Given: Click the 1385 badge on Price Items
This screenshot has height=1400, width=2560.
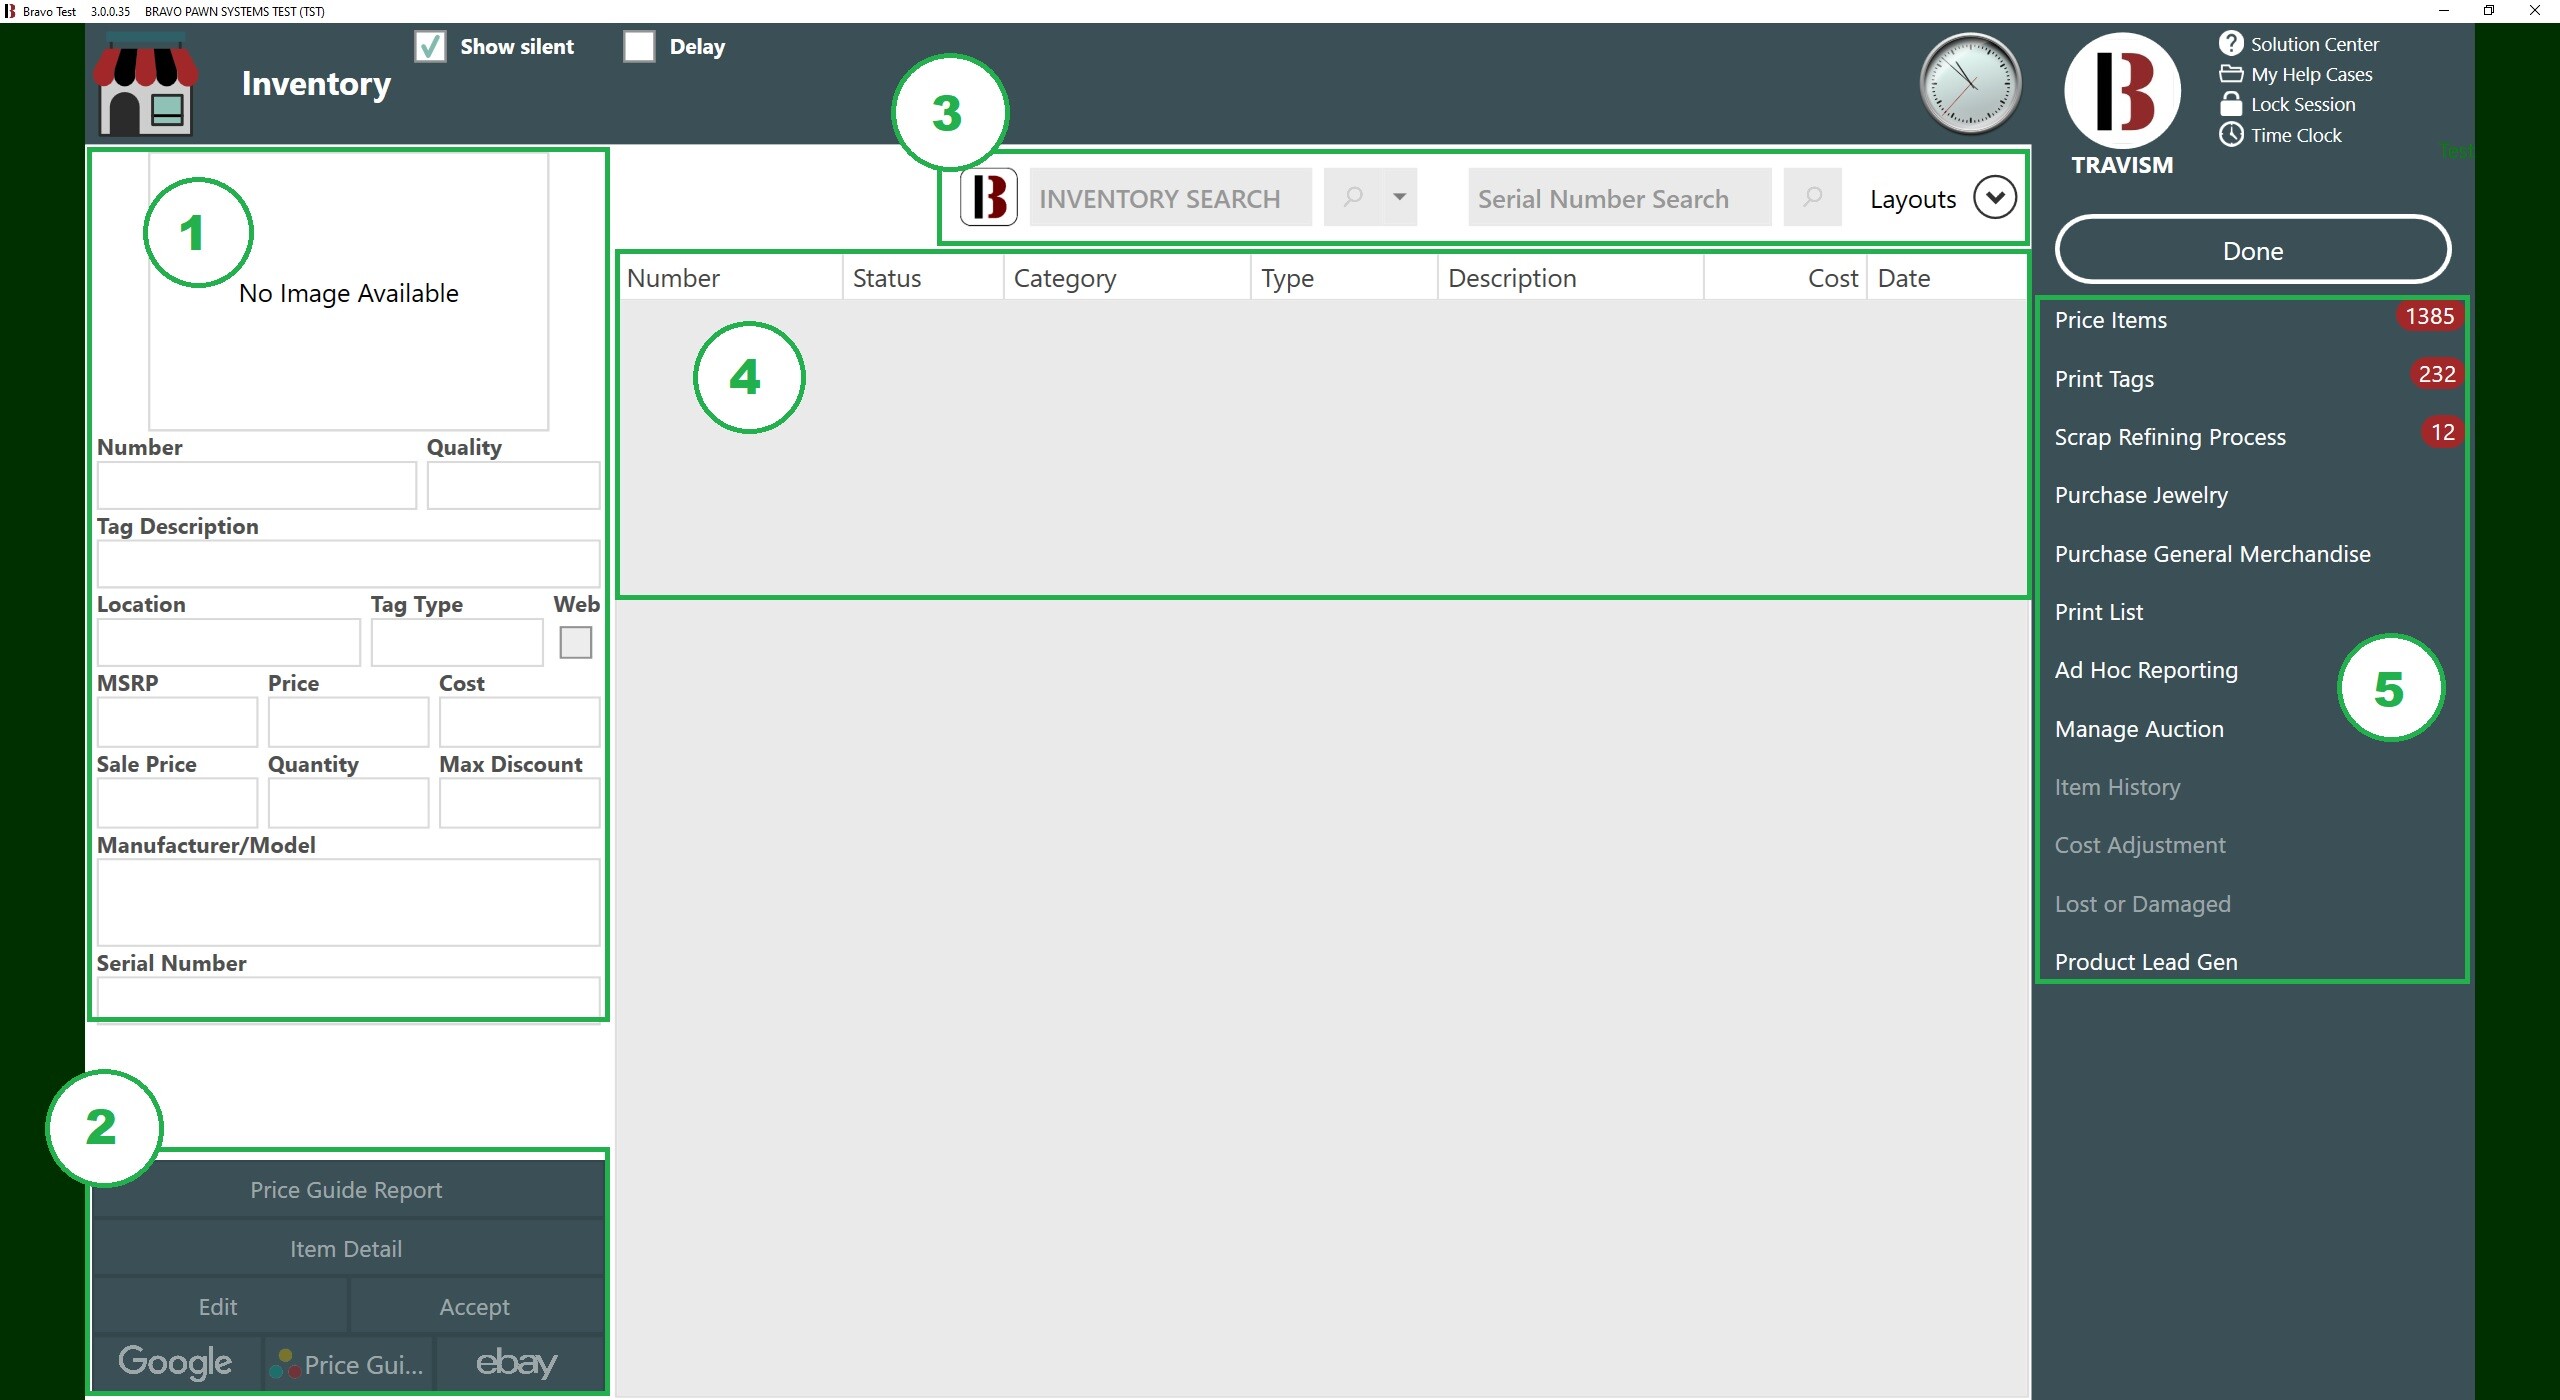Looking at the screenshot, I should (x=2429, y=316).
